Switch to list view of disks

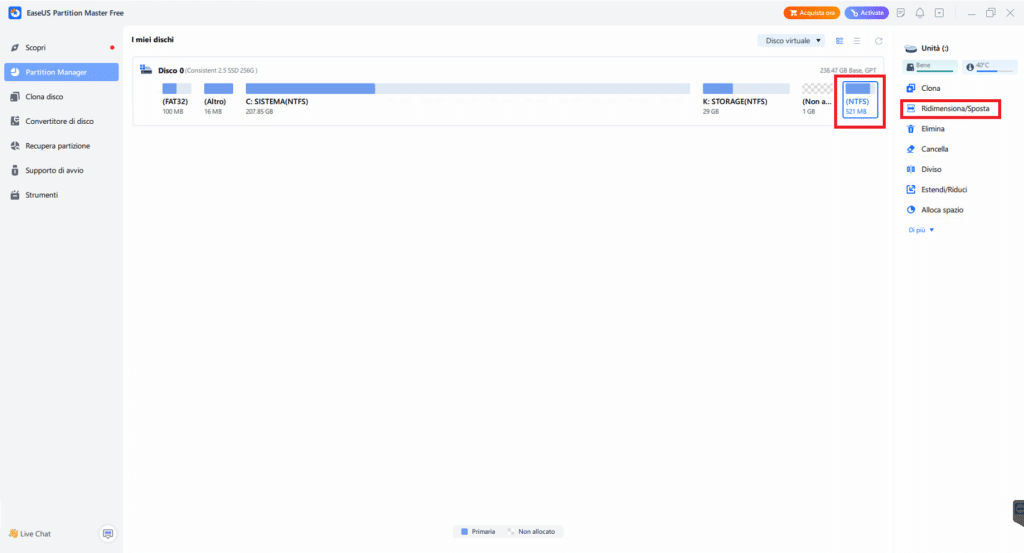pyautogui.click(x=857, y=41)
